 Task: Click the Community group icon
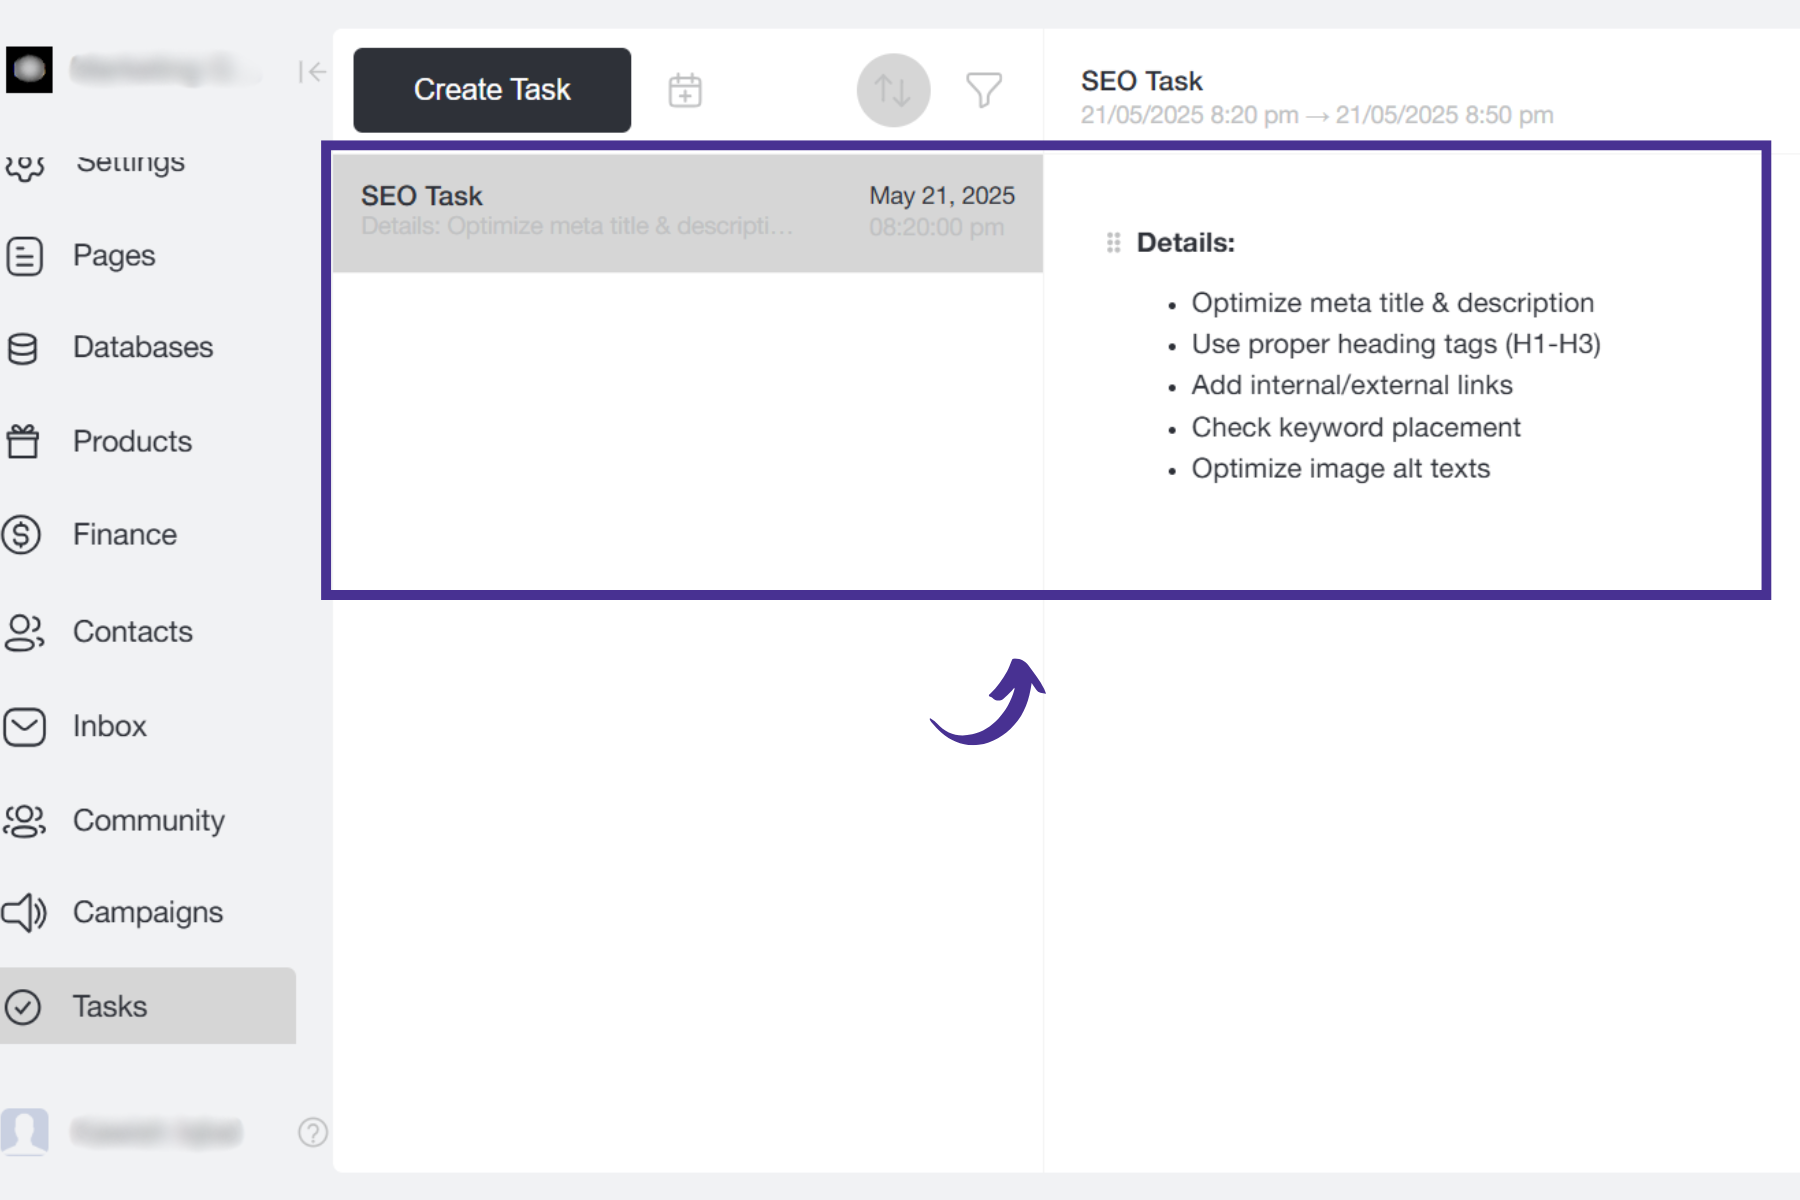click(24, 821)
